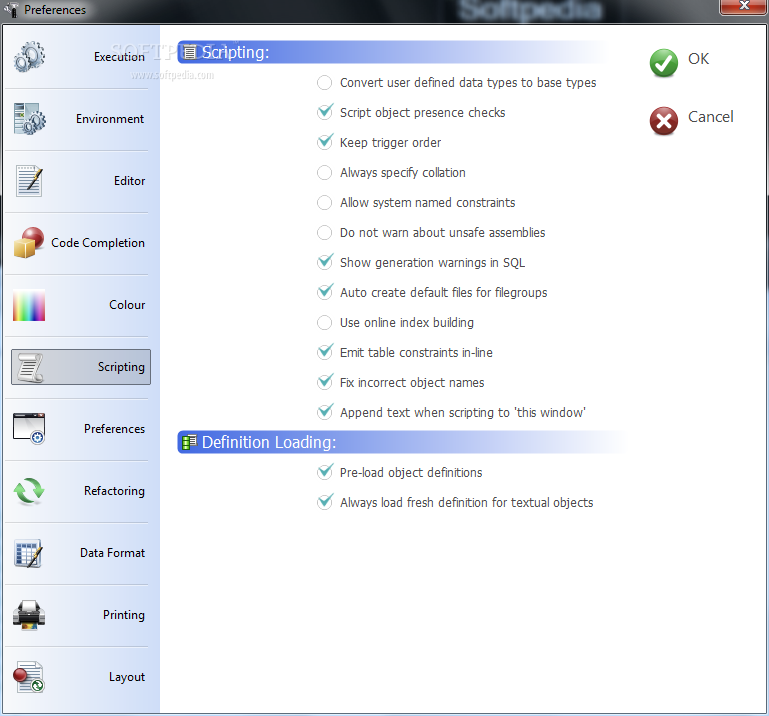Enable Always specify collation
Screen dimensions: 769x716
click(324, 173)
